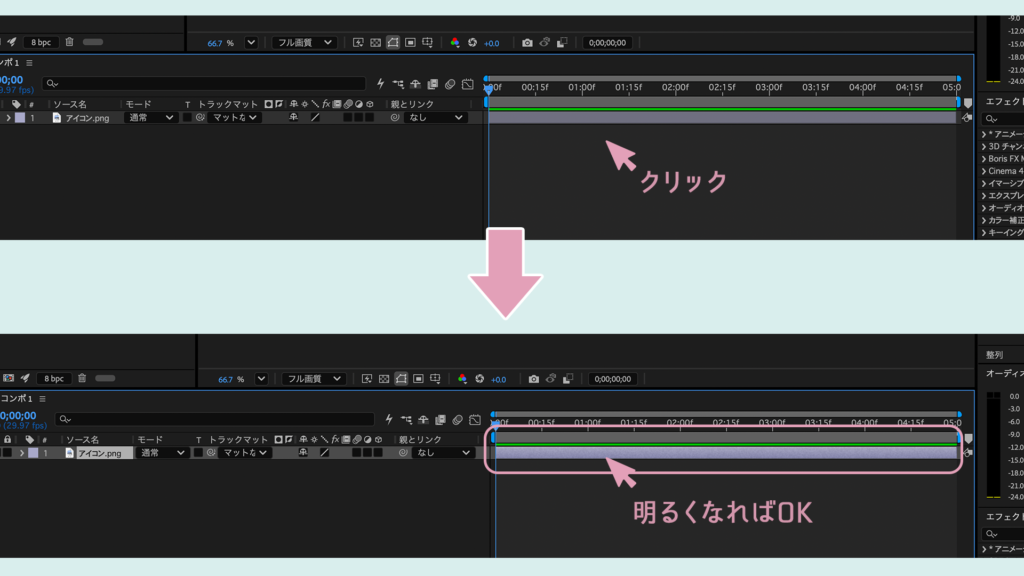Click the fast previews icon in upper screenshot

tap(358, 42)
